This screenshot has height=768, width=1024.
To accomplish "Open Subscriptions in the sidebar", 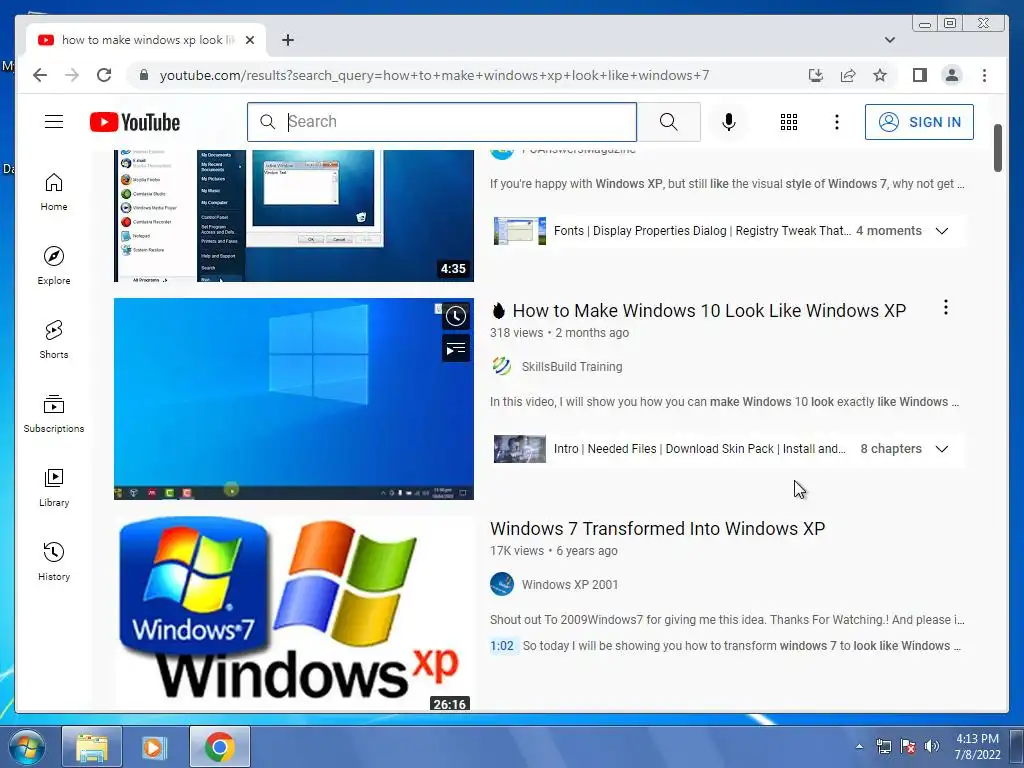I will coord(54,413).
